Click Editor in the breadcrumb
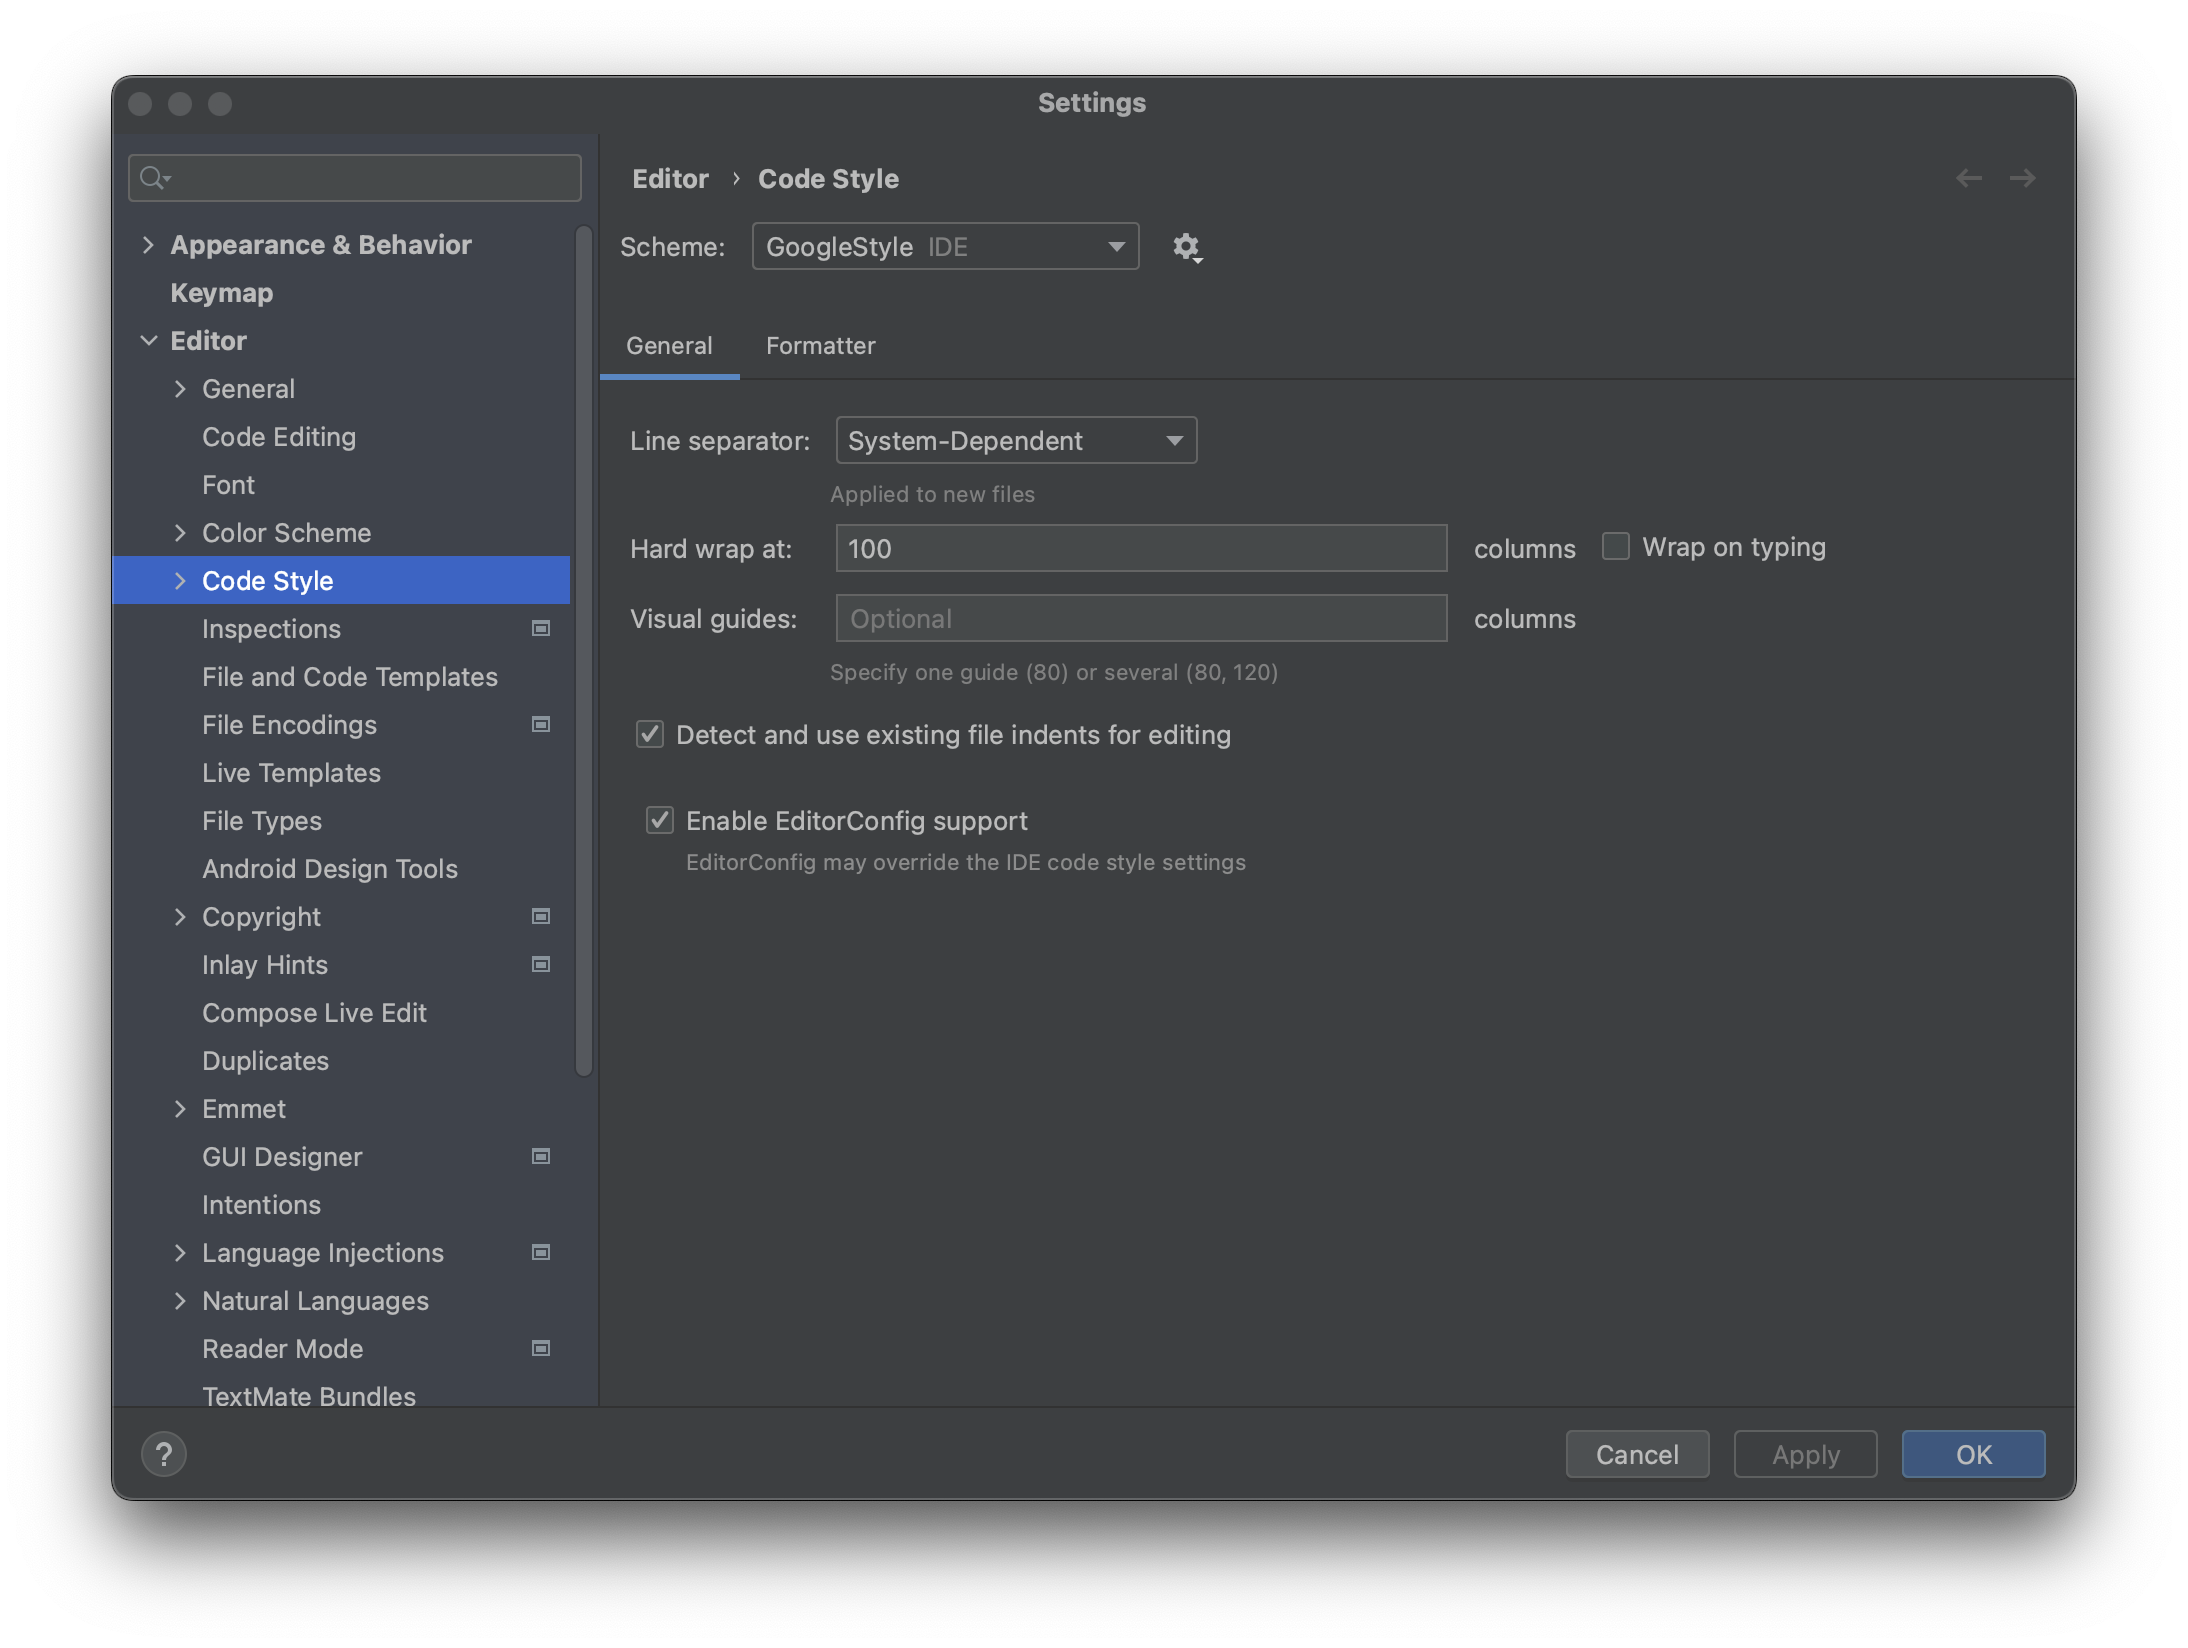Screen dimensions: 2188x1648 (670, 178)
